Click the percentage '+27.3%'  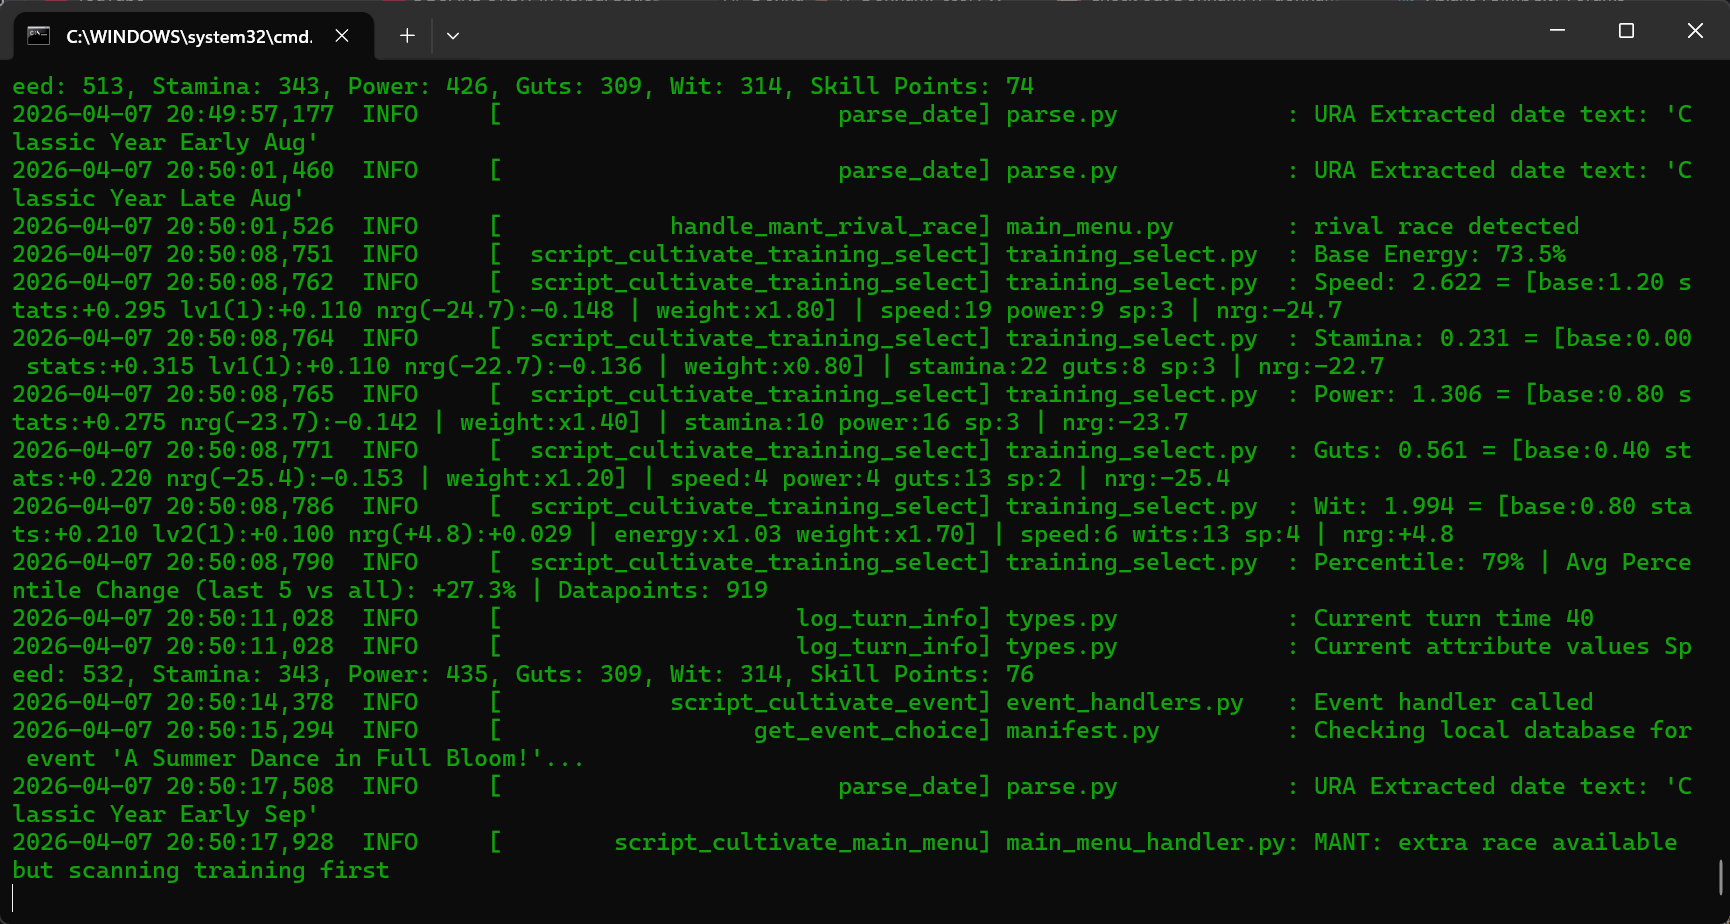[x=473, y=590]
